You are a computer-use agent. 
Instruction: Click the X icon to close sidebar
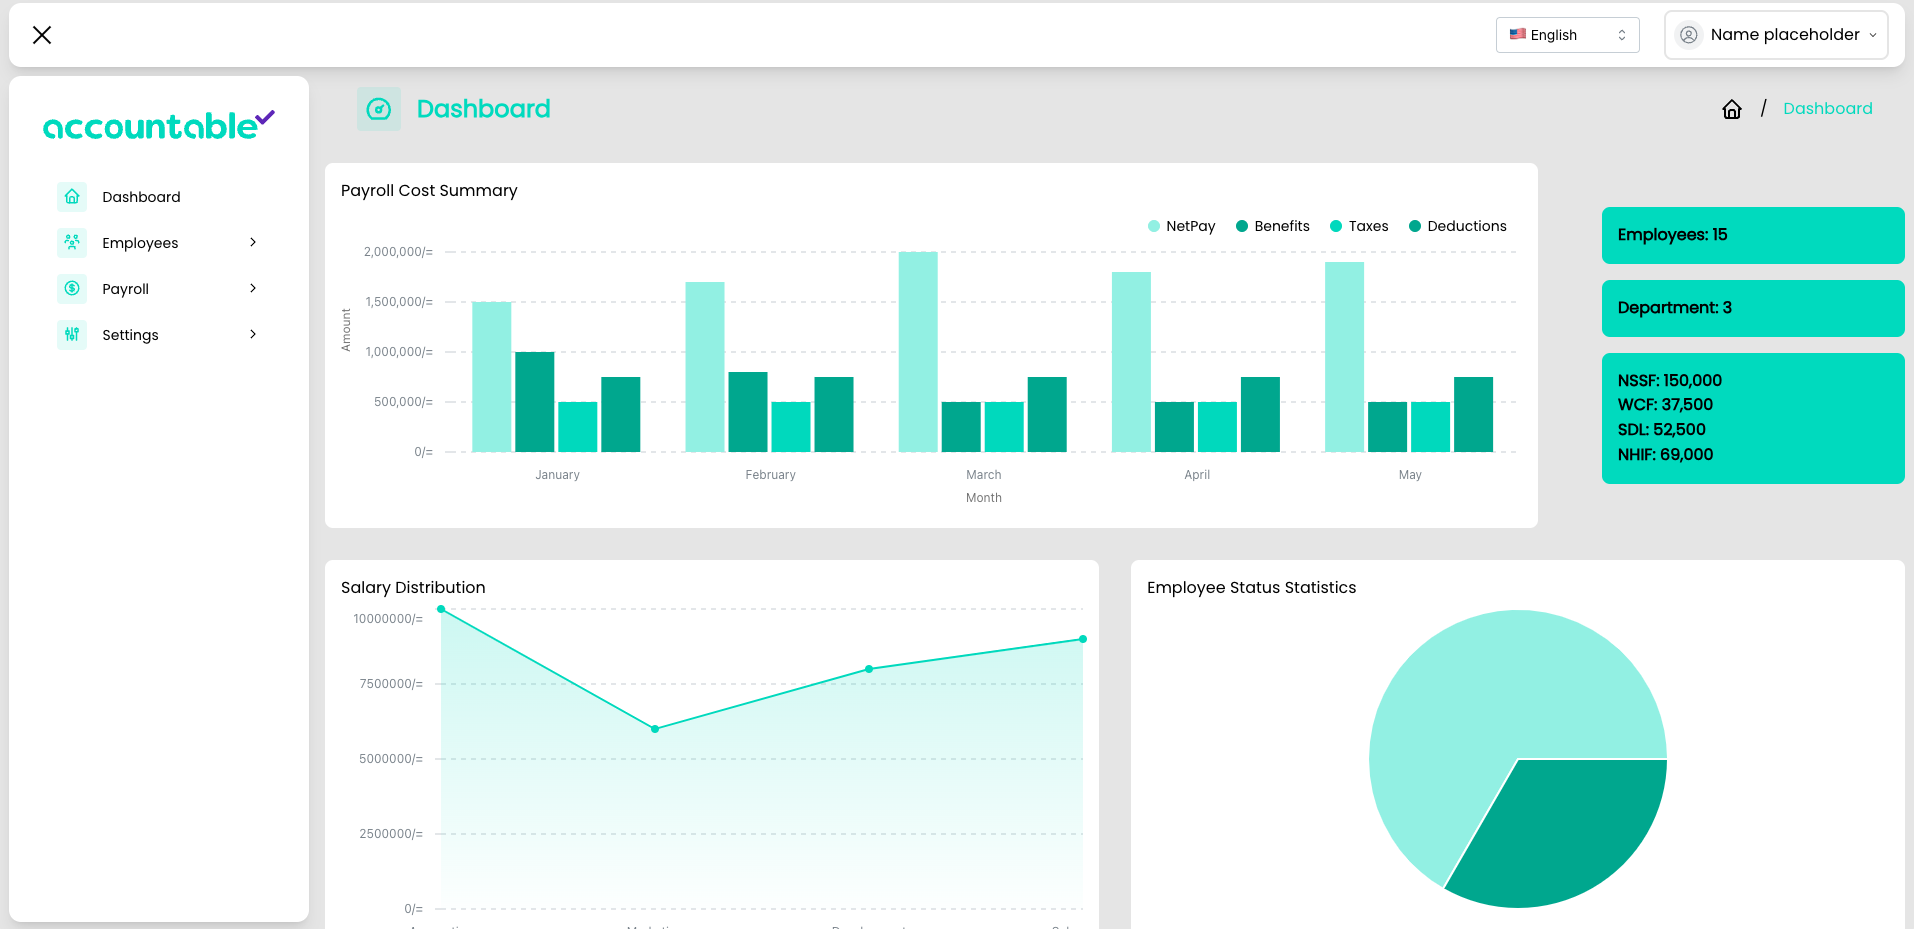(x=42, y=35)
